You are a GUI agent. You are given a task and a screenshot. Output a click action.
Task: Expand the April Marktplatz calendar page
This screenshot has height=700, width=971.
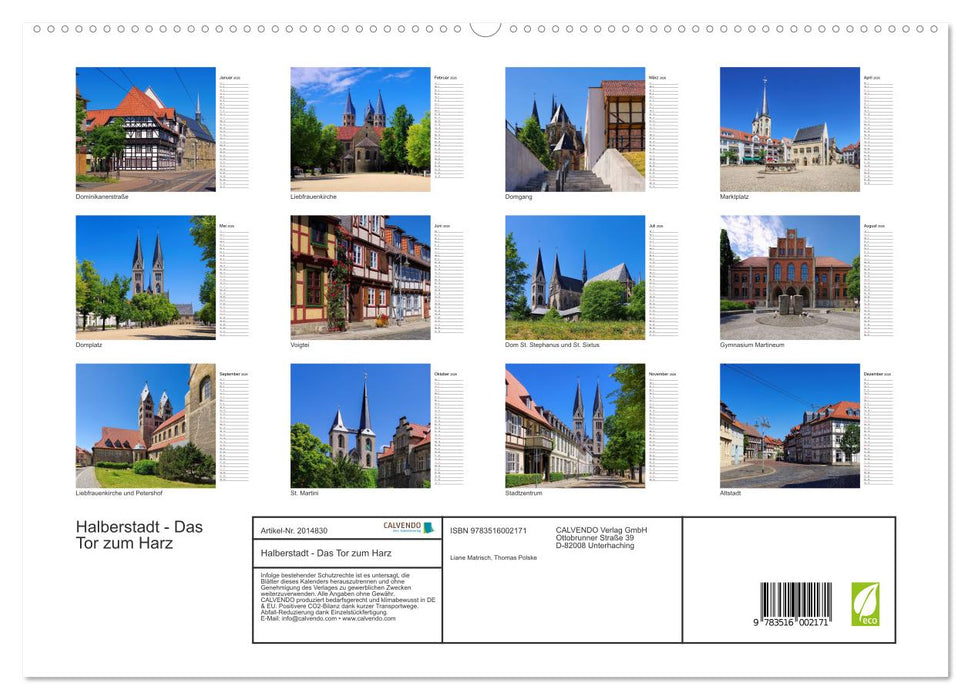(x=790, y=130)
